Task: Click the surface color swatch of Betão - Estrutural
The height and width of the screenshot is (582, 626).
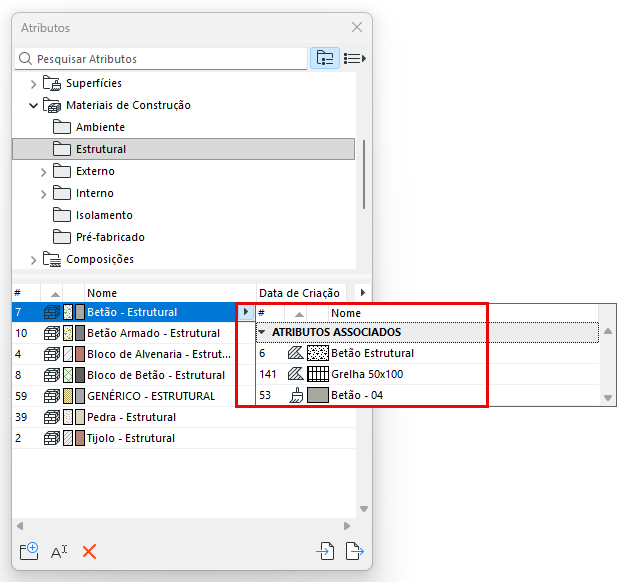Action: click(x=80, y=312)
